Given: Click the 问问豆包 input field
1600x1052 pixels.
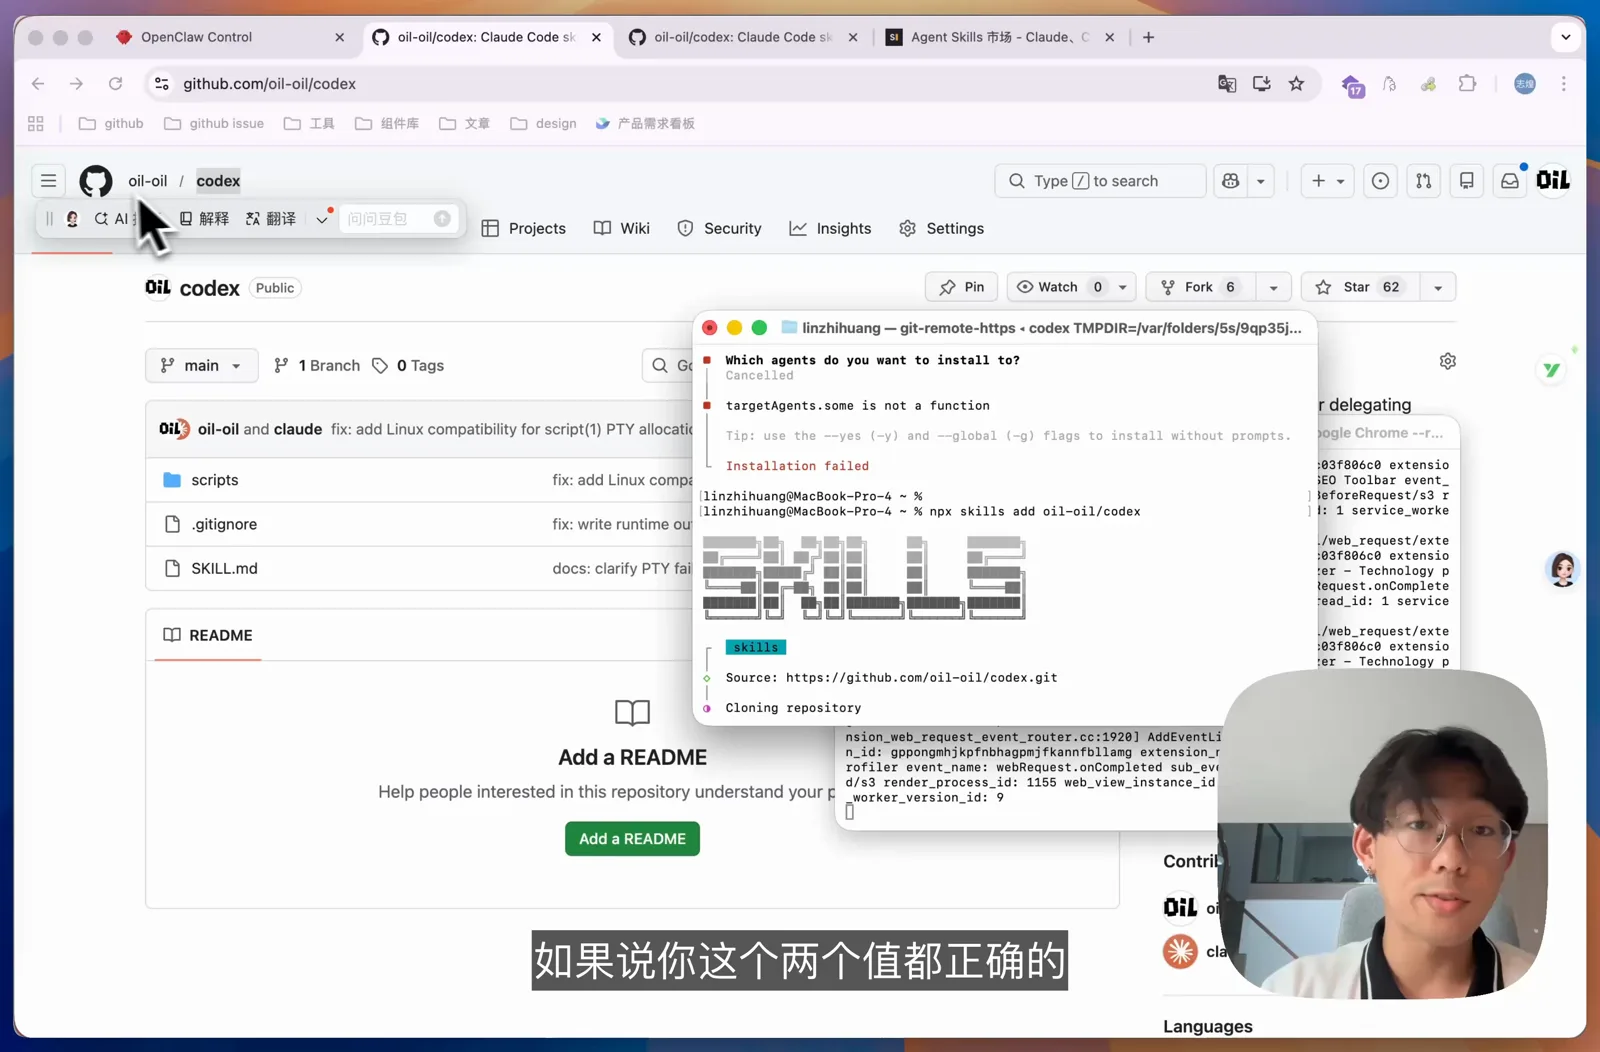Looking at the screenshot, I should point(398,219).
